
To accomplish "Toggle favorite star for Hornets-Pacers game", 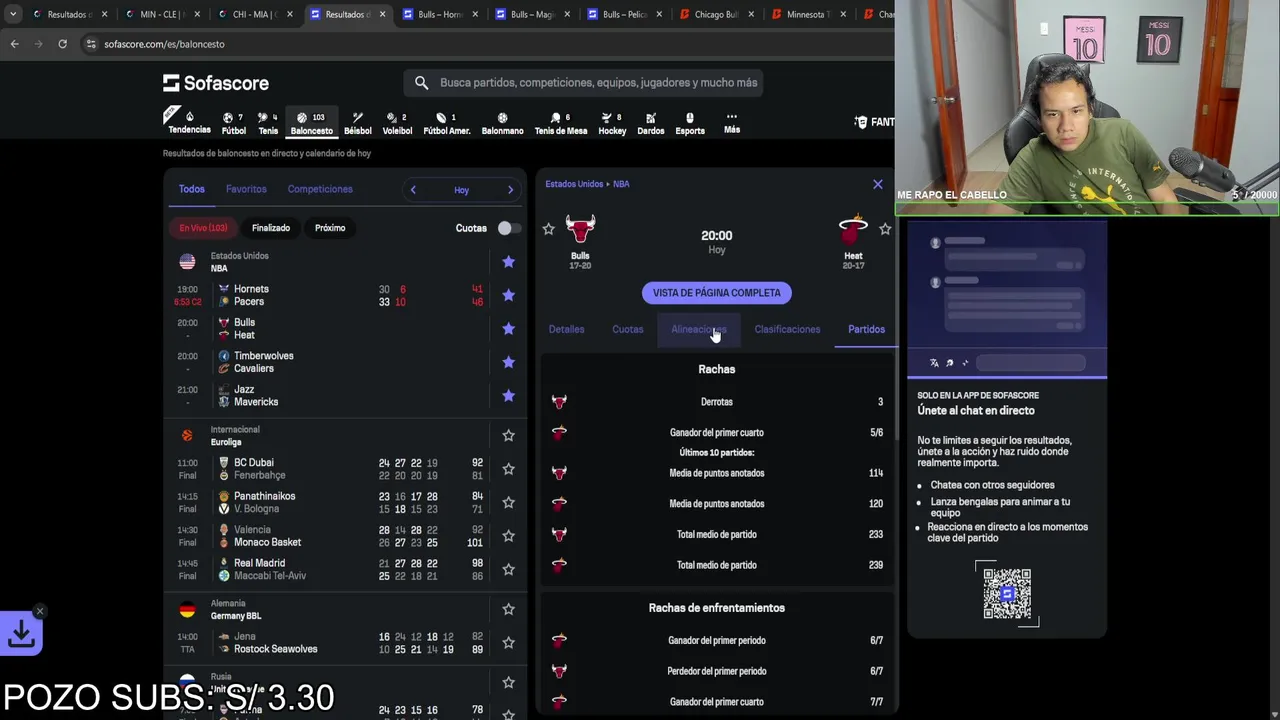I will [x=508, y=295].
